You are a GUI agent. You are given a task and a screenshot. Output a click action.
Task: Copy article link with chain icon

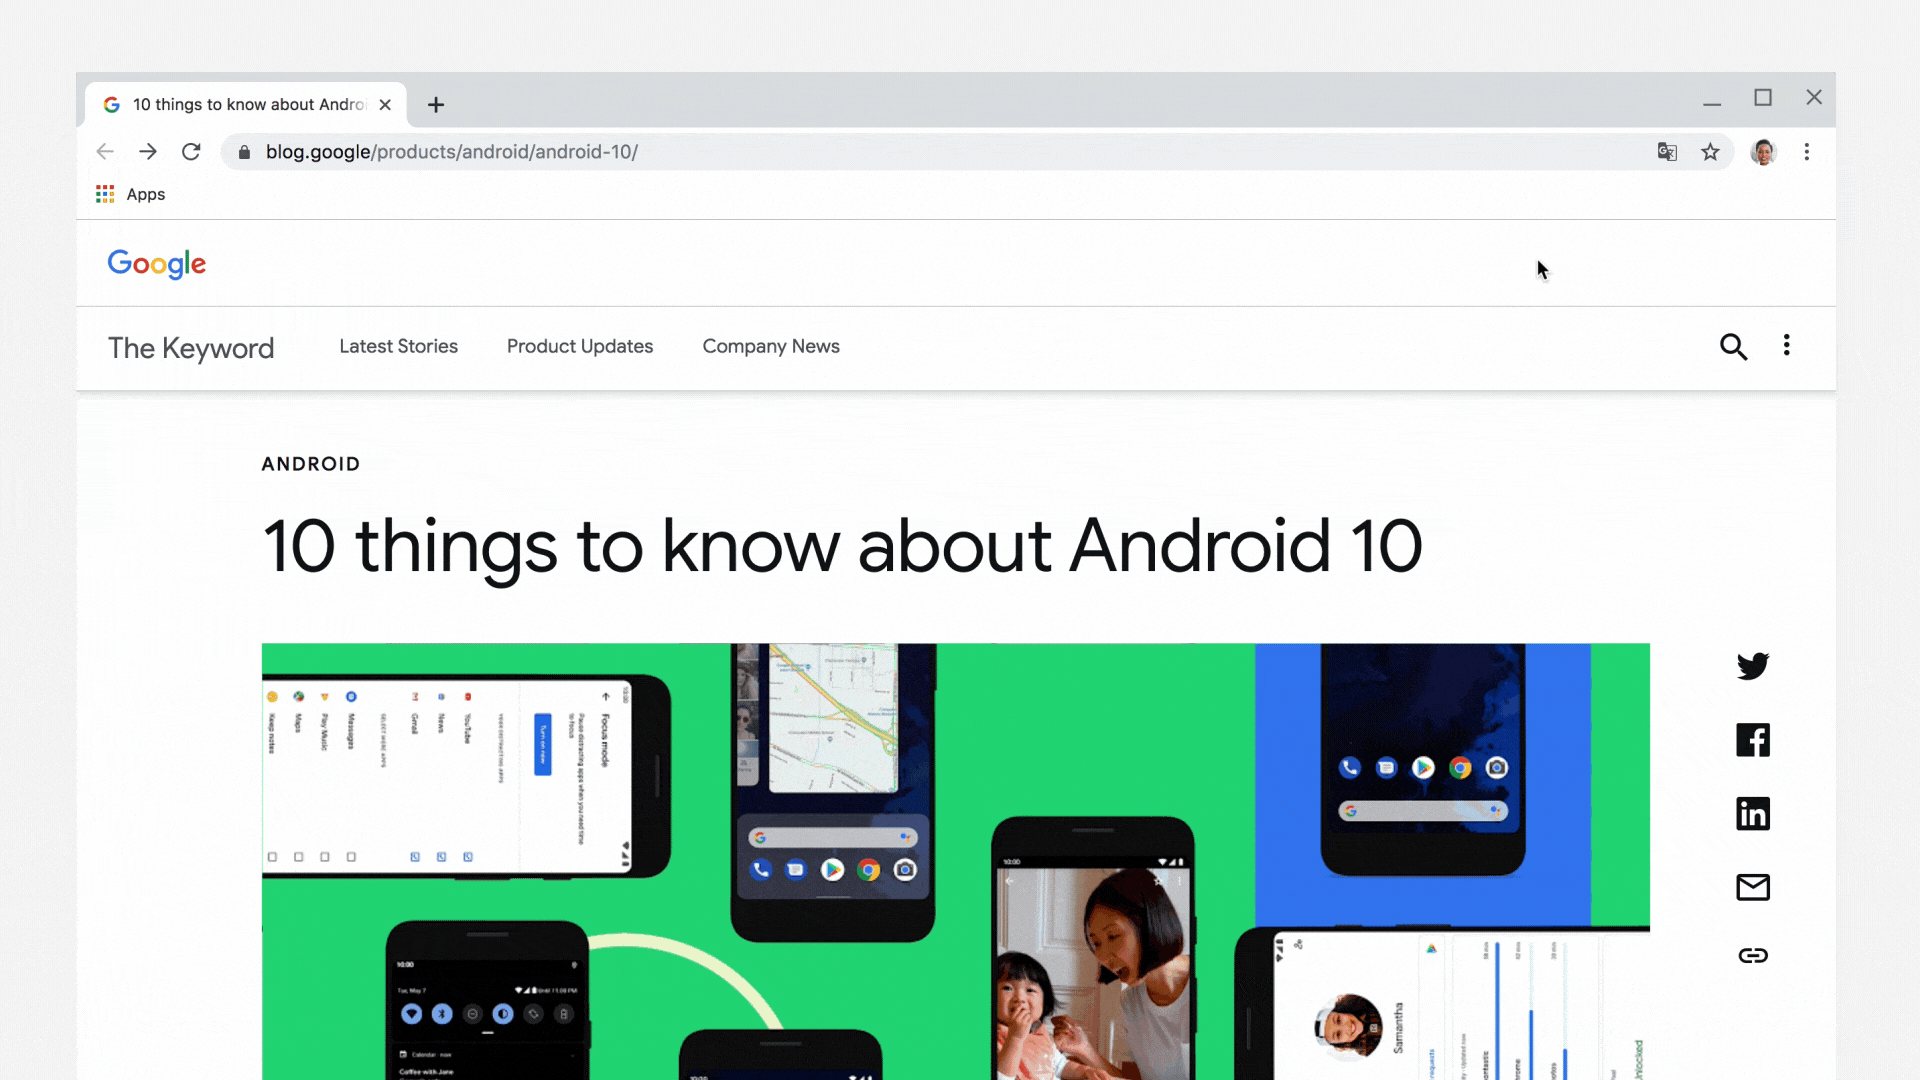click(x=1752, y=956)
